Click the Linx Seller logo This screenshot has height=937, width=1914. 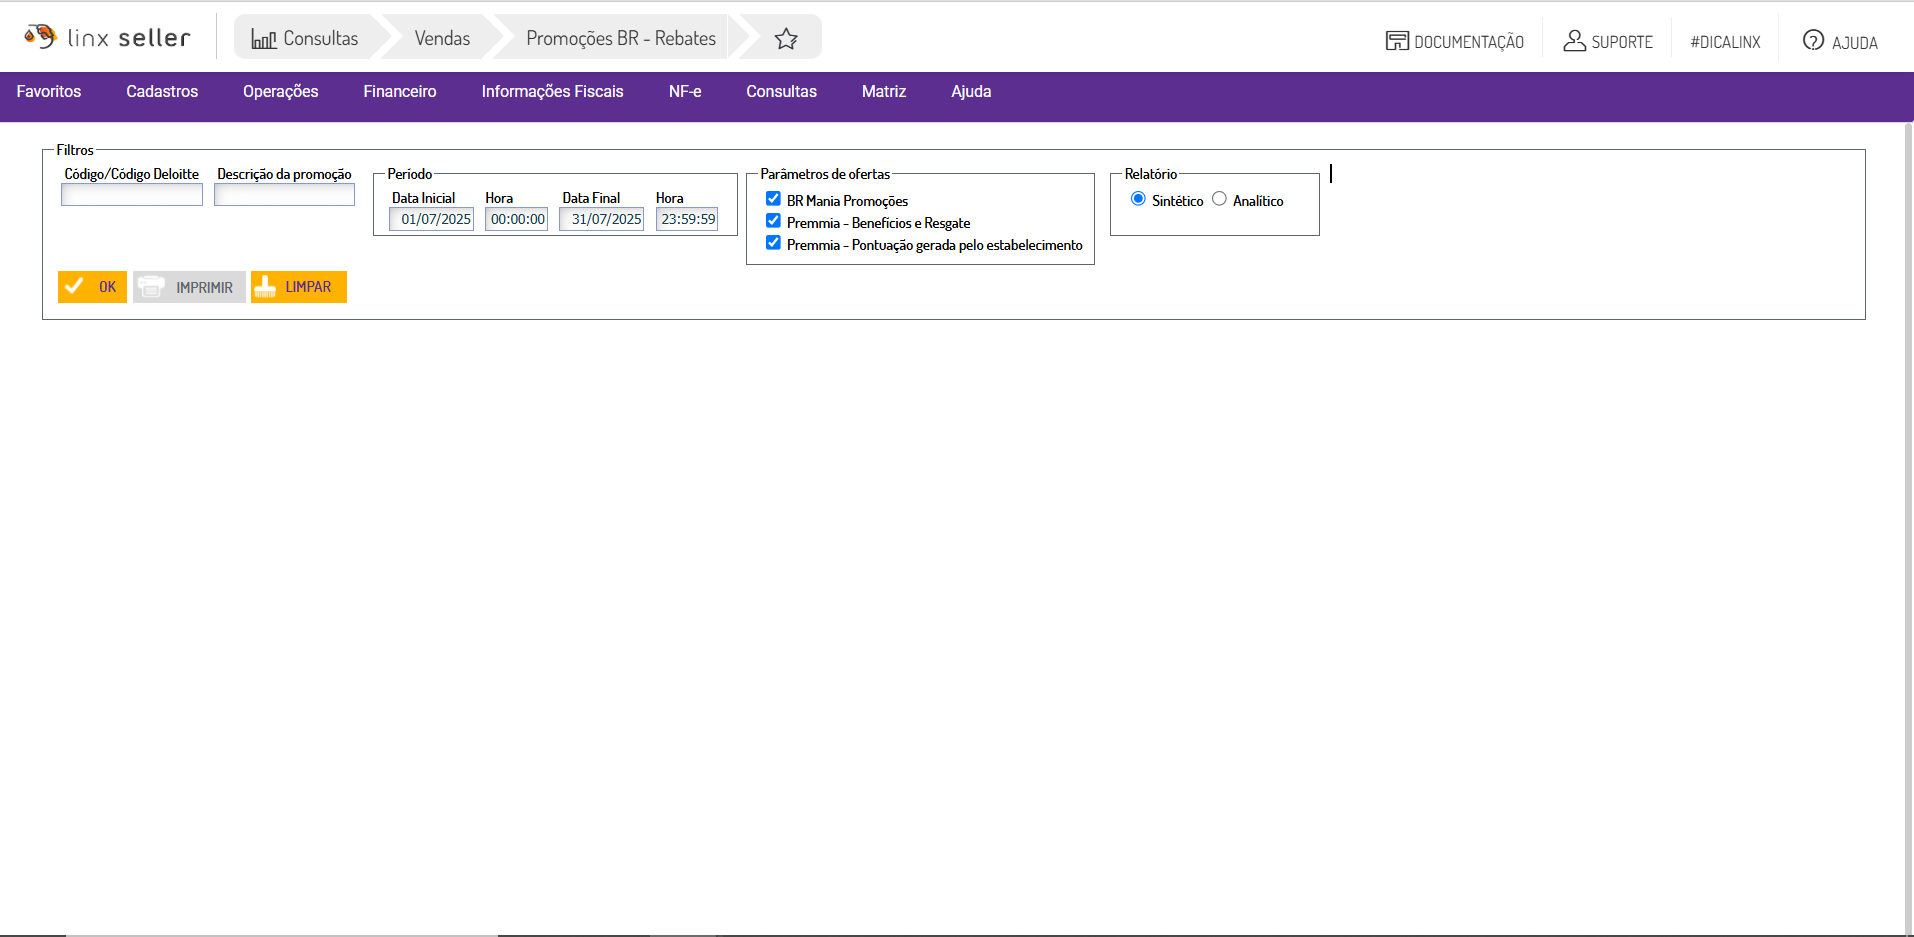click(107, 37)
